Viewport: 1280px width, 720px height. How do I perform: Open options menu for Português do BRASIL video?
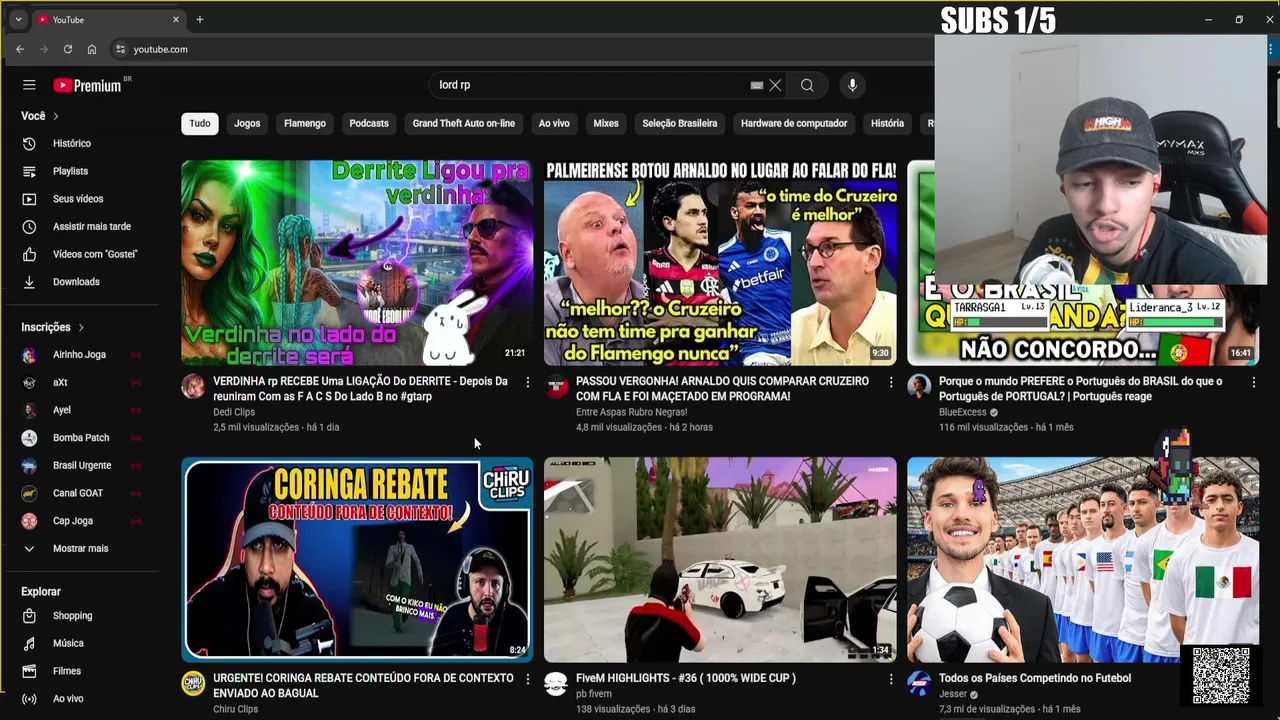pyautogui.click(x=1253, y=382)
